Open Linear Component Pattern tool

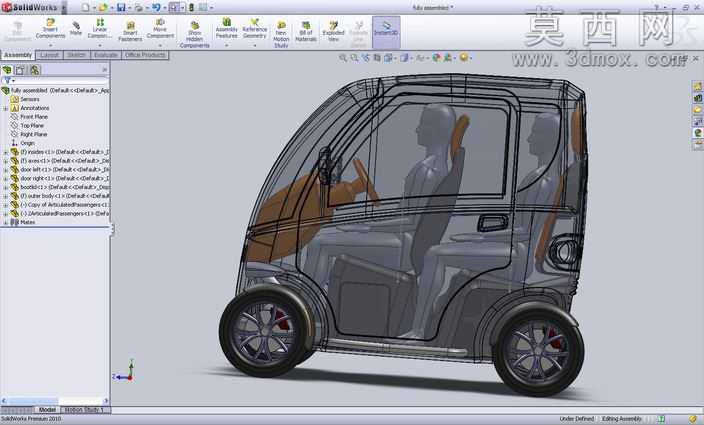pyautogui.click(x=100, y=29)
